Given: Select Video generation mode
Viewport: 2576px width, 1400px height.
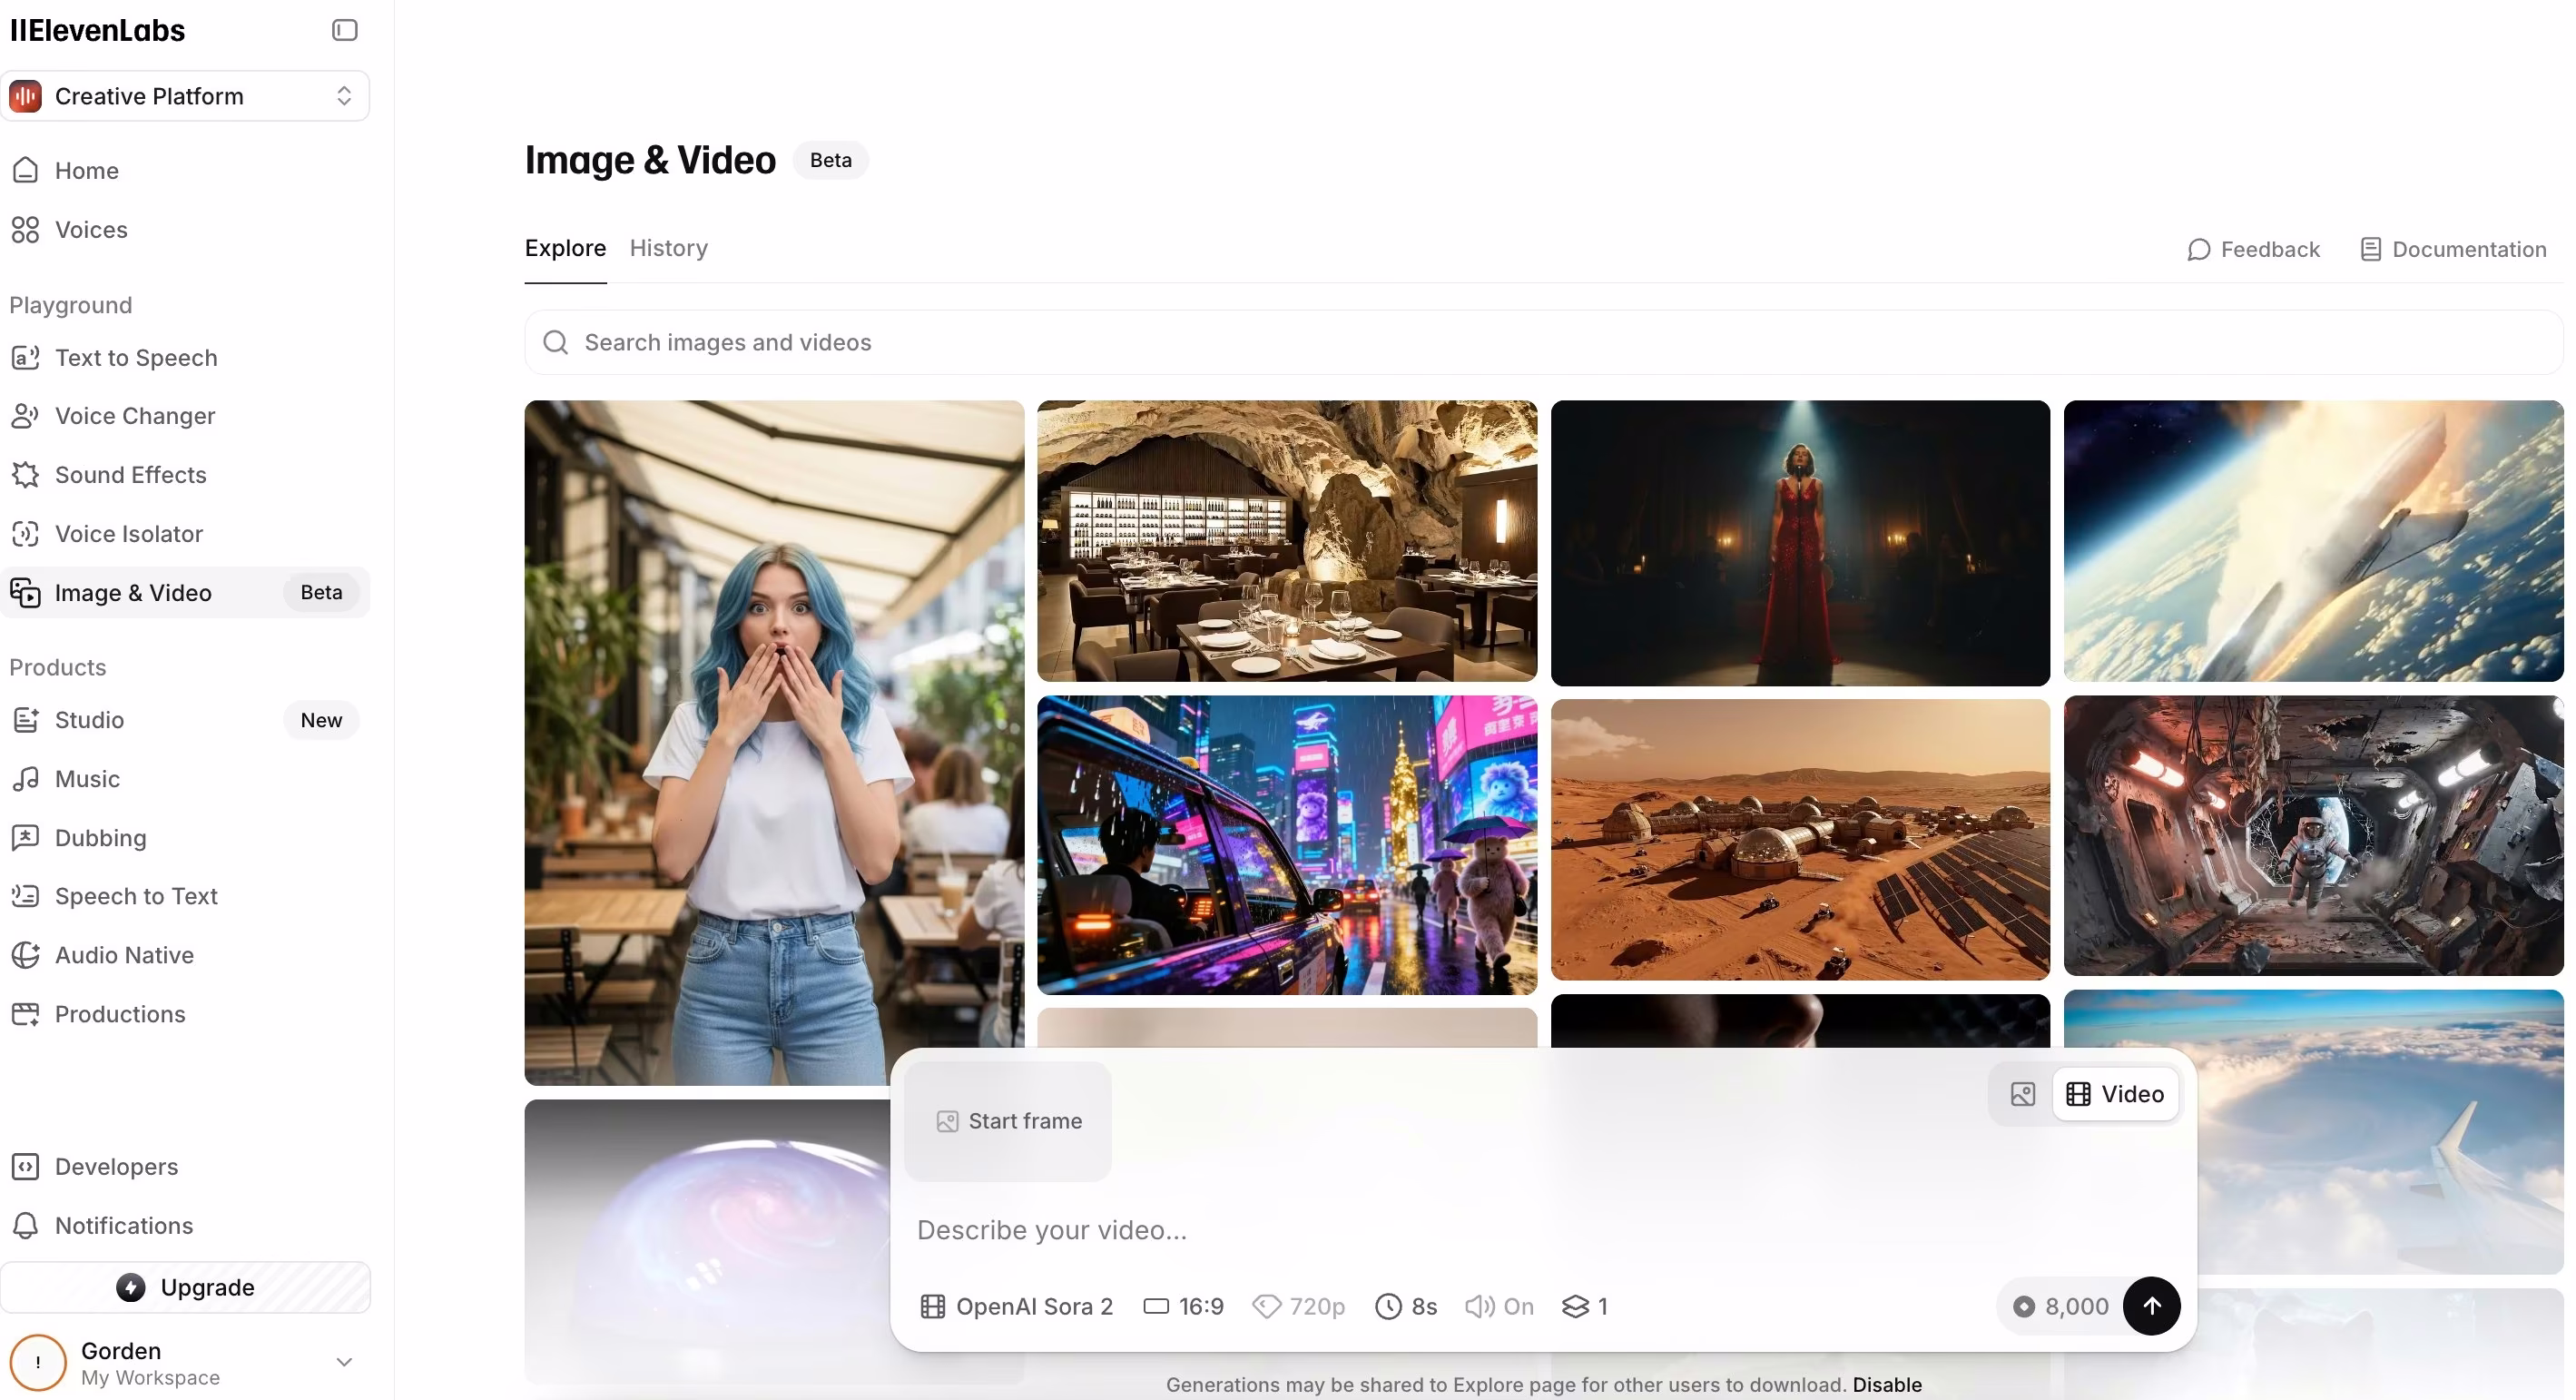Looking at the screenshot, I should coord(2115,1094).
